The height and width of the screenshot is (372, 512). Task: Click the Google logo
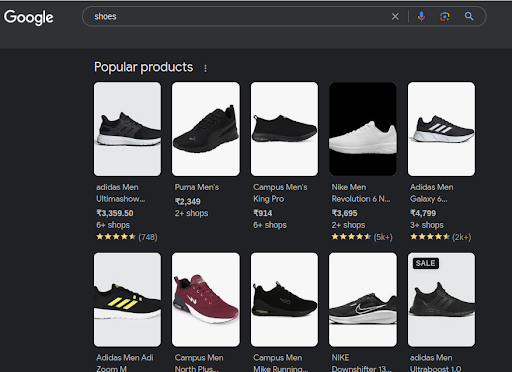point(29,17)
